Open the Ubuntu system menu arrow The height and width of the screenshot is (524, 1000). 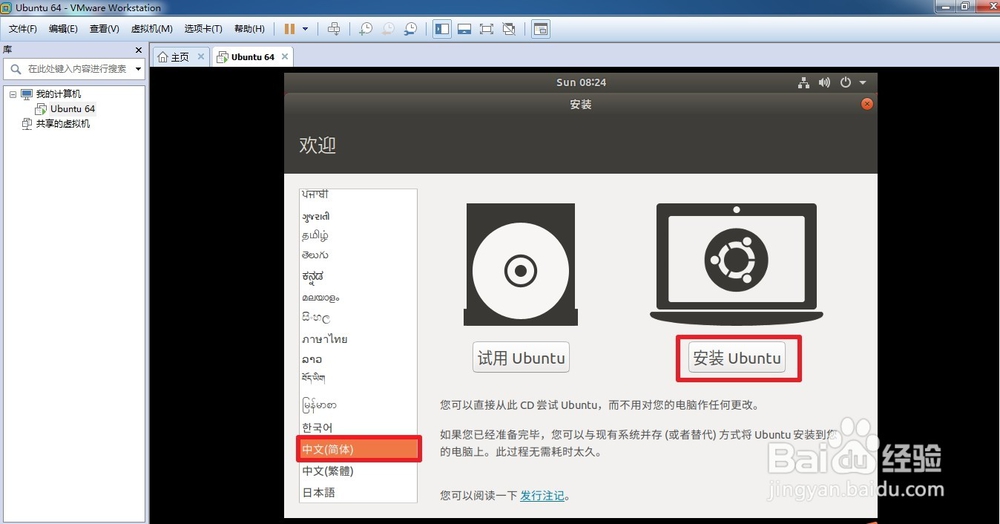pos(863,82)
